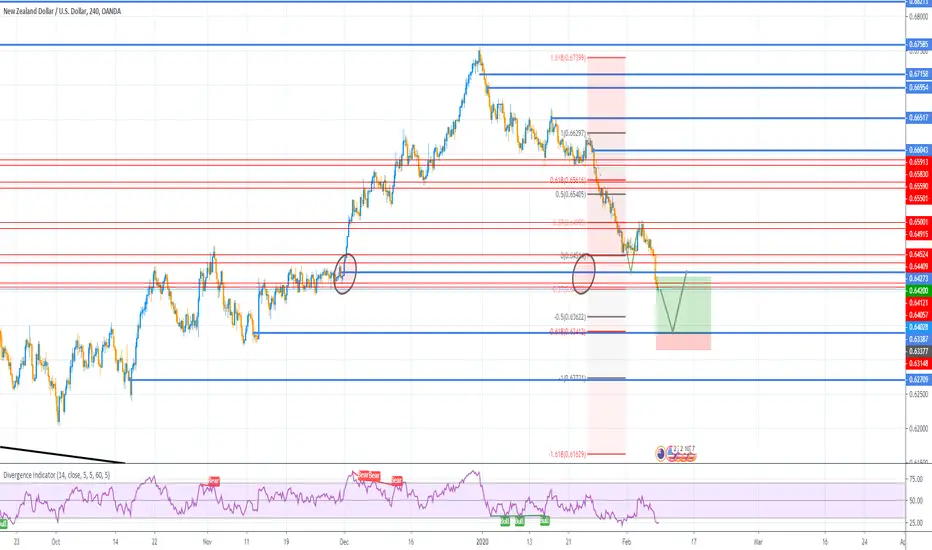The image size is (932, 550).
Task: Click the -0.5(0.63622) Fibonacci level label
Action: (569, 317)
